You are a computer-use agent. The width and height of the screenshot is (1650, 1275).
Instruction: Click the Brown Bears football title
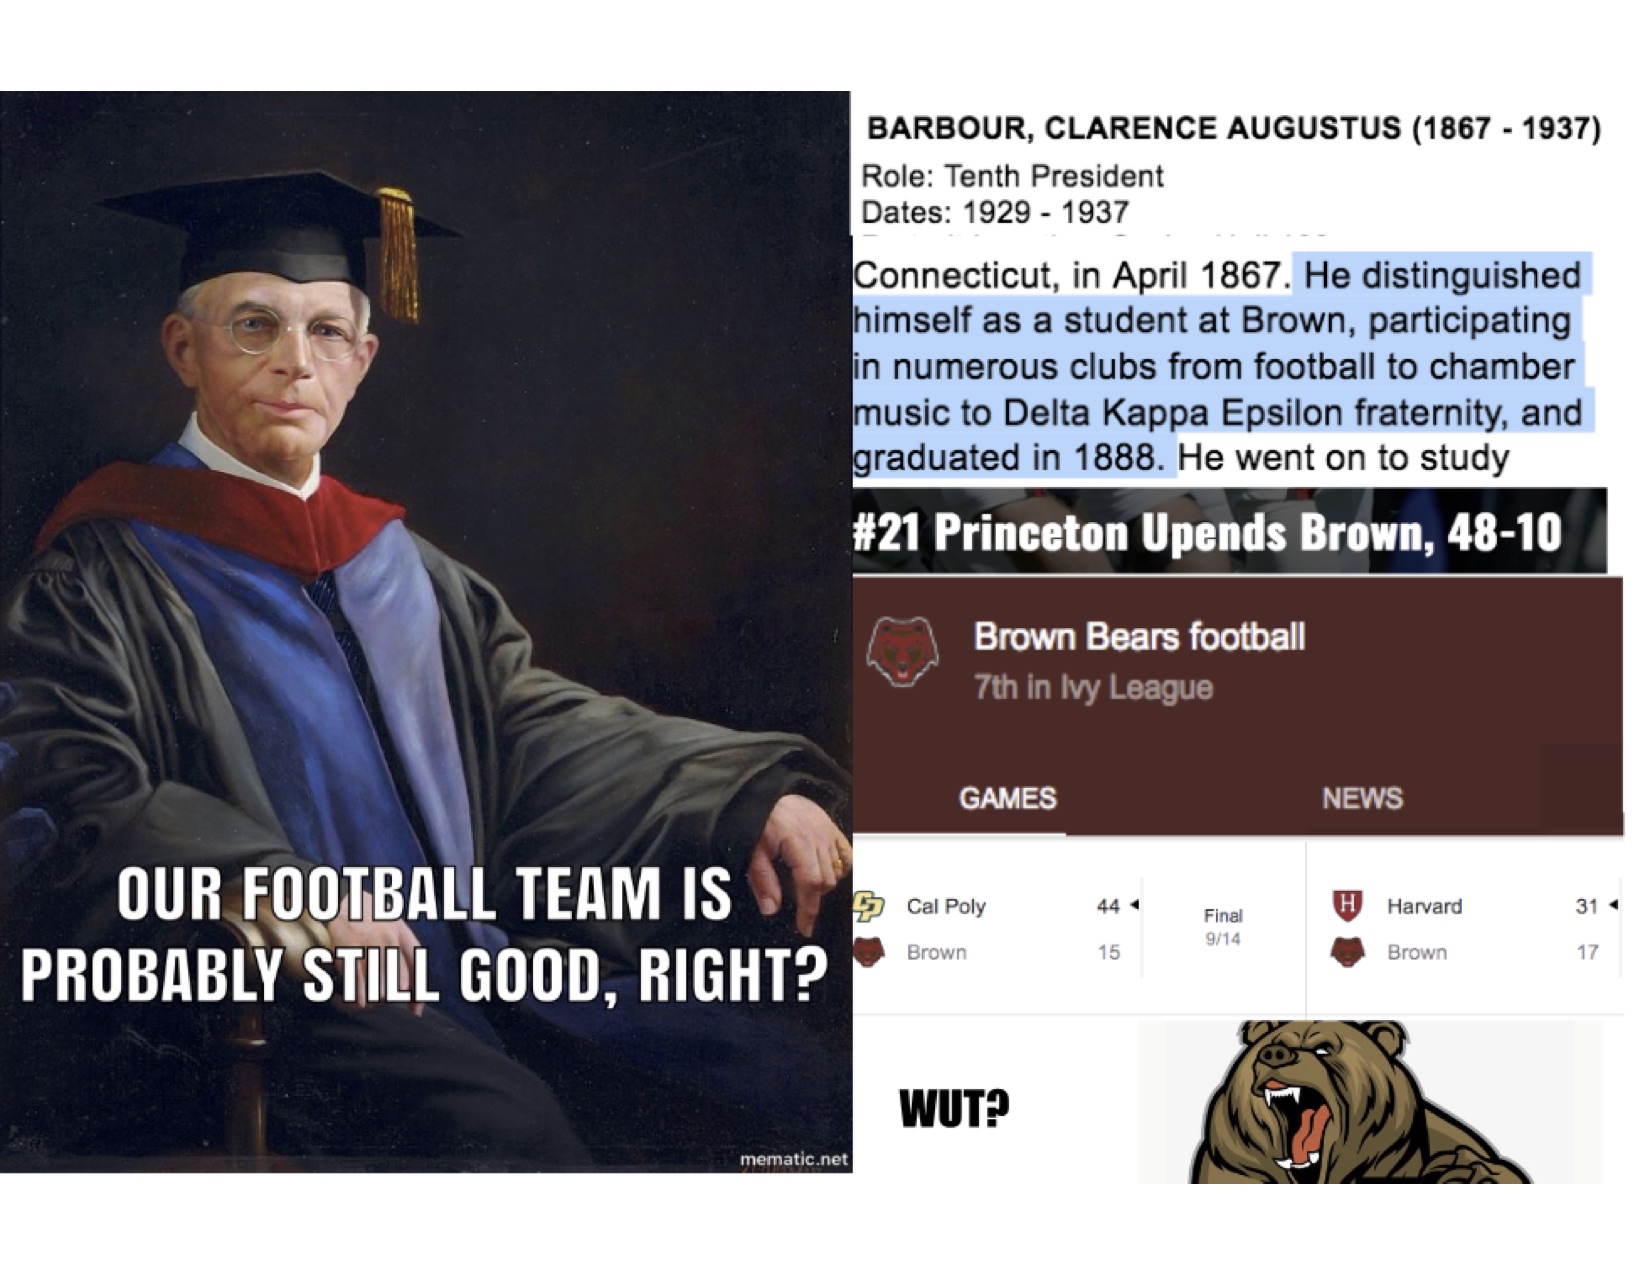(1139, 637)
